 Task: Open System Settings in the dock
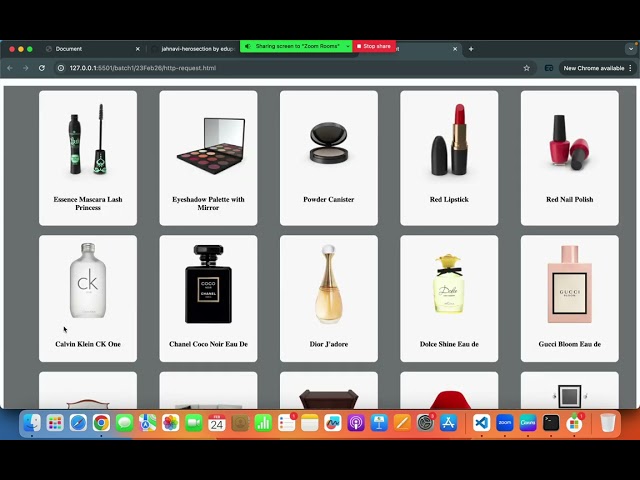[x=425, y=423]
